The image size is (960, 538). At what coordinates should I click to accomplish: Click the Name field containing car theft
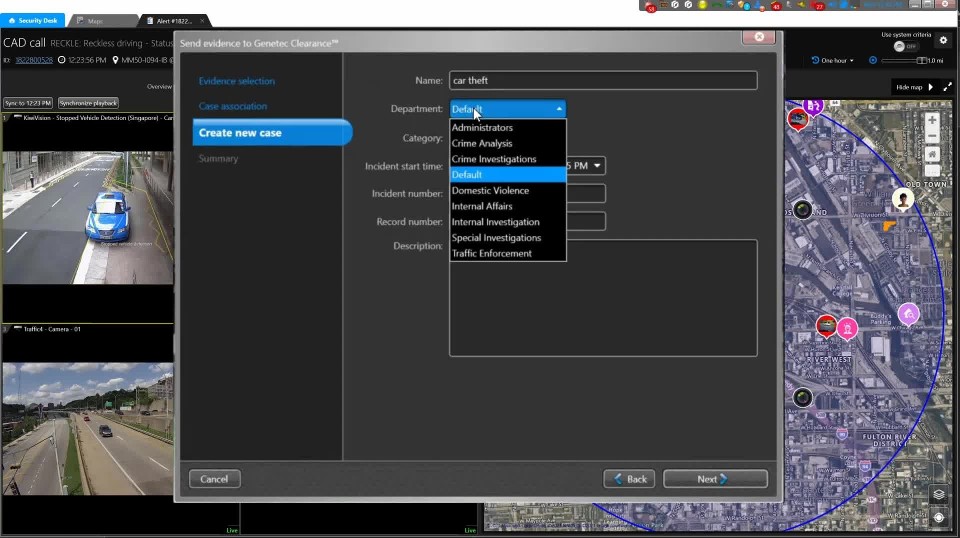pyautogui.click(x=603, y=80)
